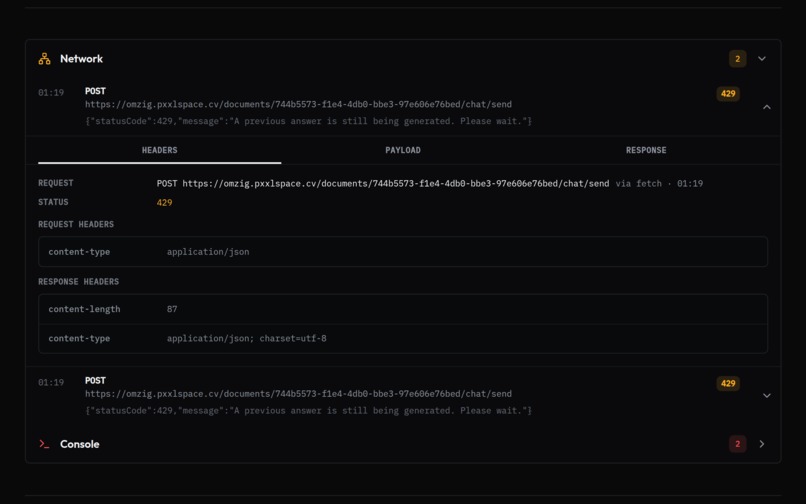Click the Console count badge 2
This screenshot has height=504, width=806.
[737, 444]
